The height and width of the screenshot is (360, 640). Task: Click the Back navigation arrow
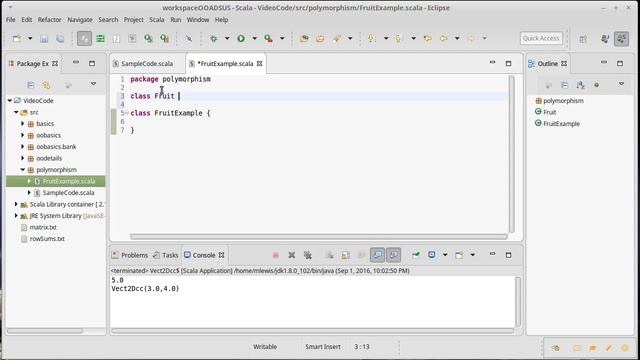point(443,38)
